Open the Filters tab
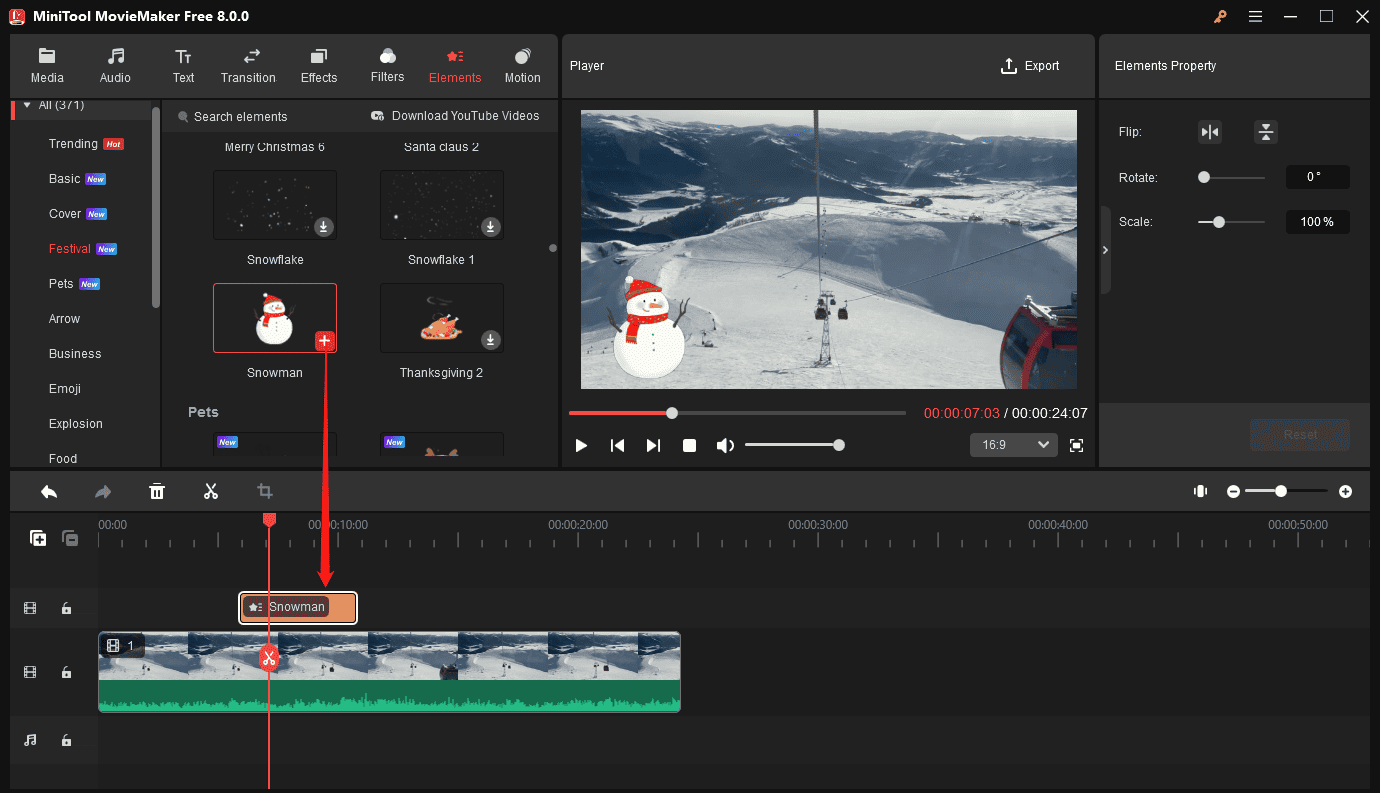The width and height of the screenshot is (1380, 793). [x=387, y=66]
